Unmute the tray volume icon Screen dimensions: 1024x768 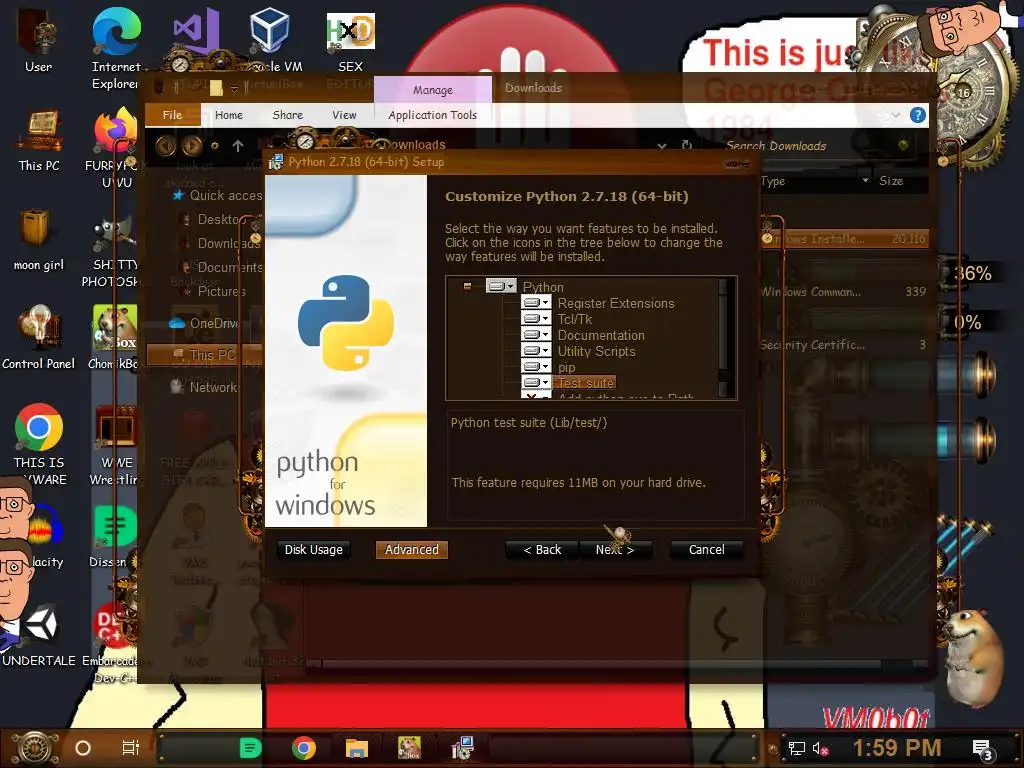click(820, 748)
